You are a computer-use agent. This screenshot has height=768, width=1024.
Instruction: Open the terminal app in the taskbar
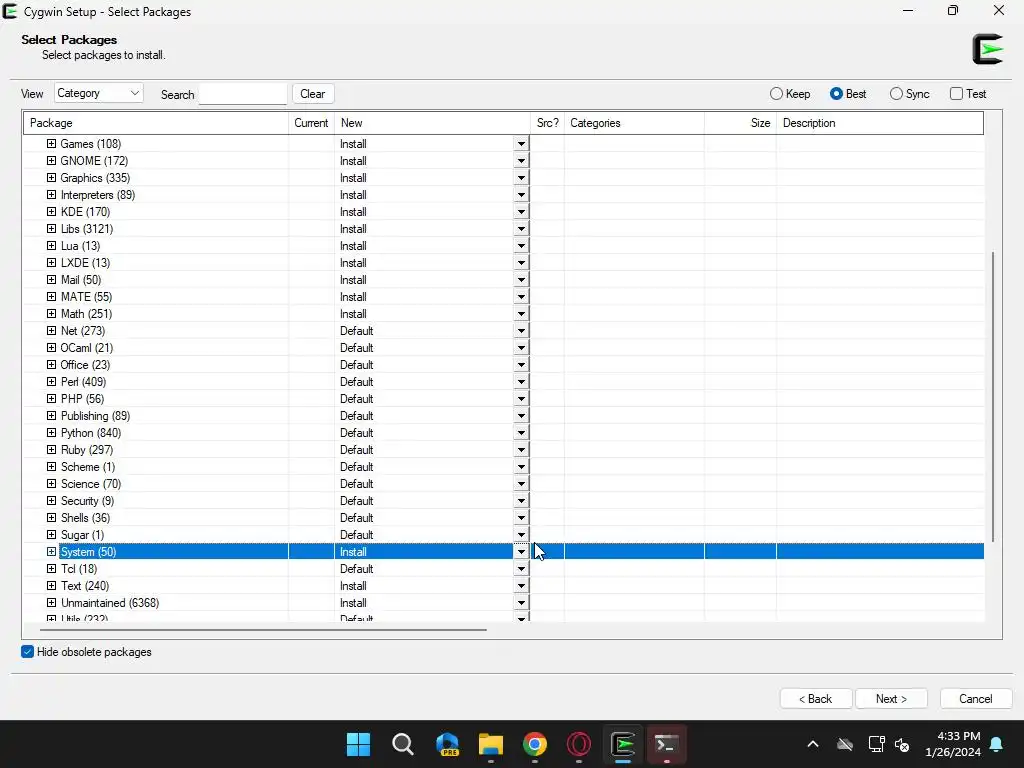tap(666, 744)
